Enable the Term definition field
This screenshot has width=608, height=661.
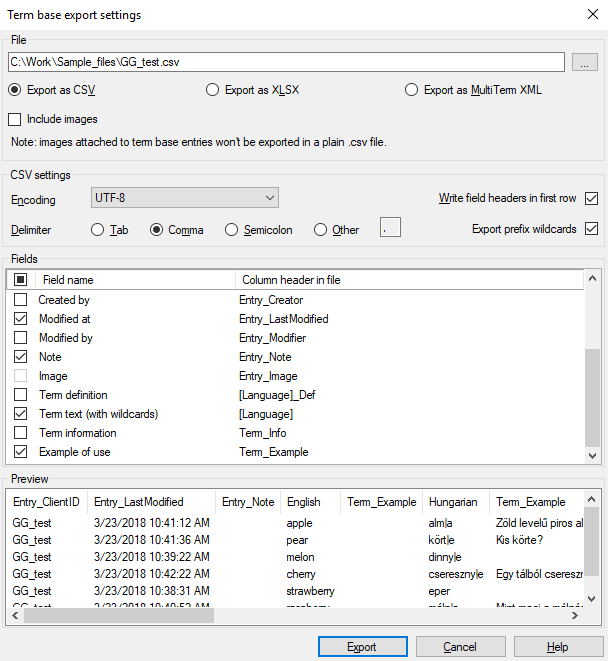point(20,395)
